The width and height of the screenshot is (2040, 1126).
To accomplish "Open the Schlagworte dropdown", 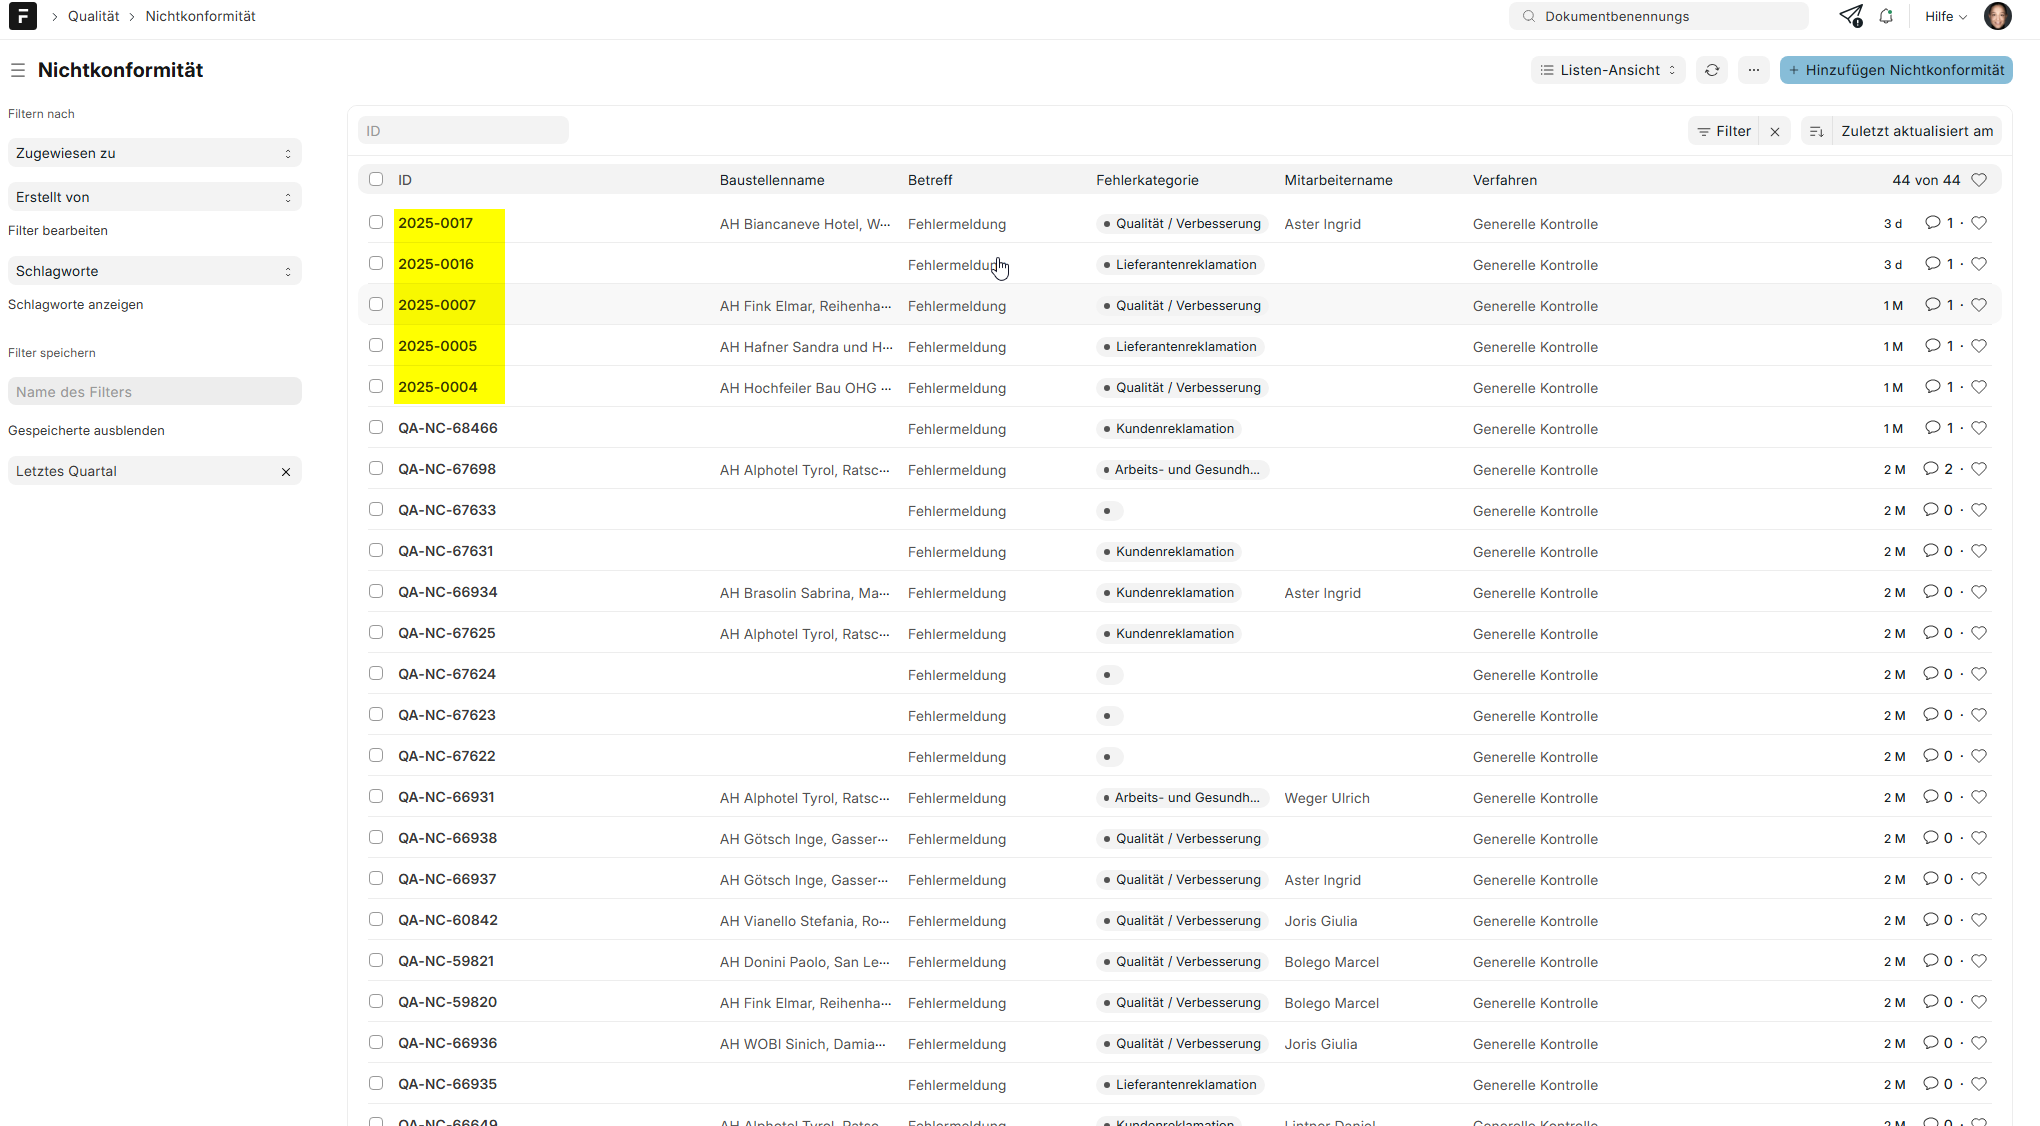I will pyautogui.click(x=154, y=271).
